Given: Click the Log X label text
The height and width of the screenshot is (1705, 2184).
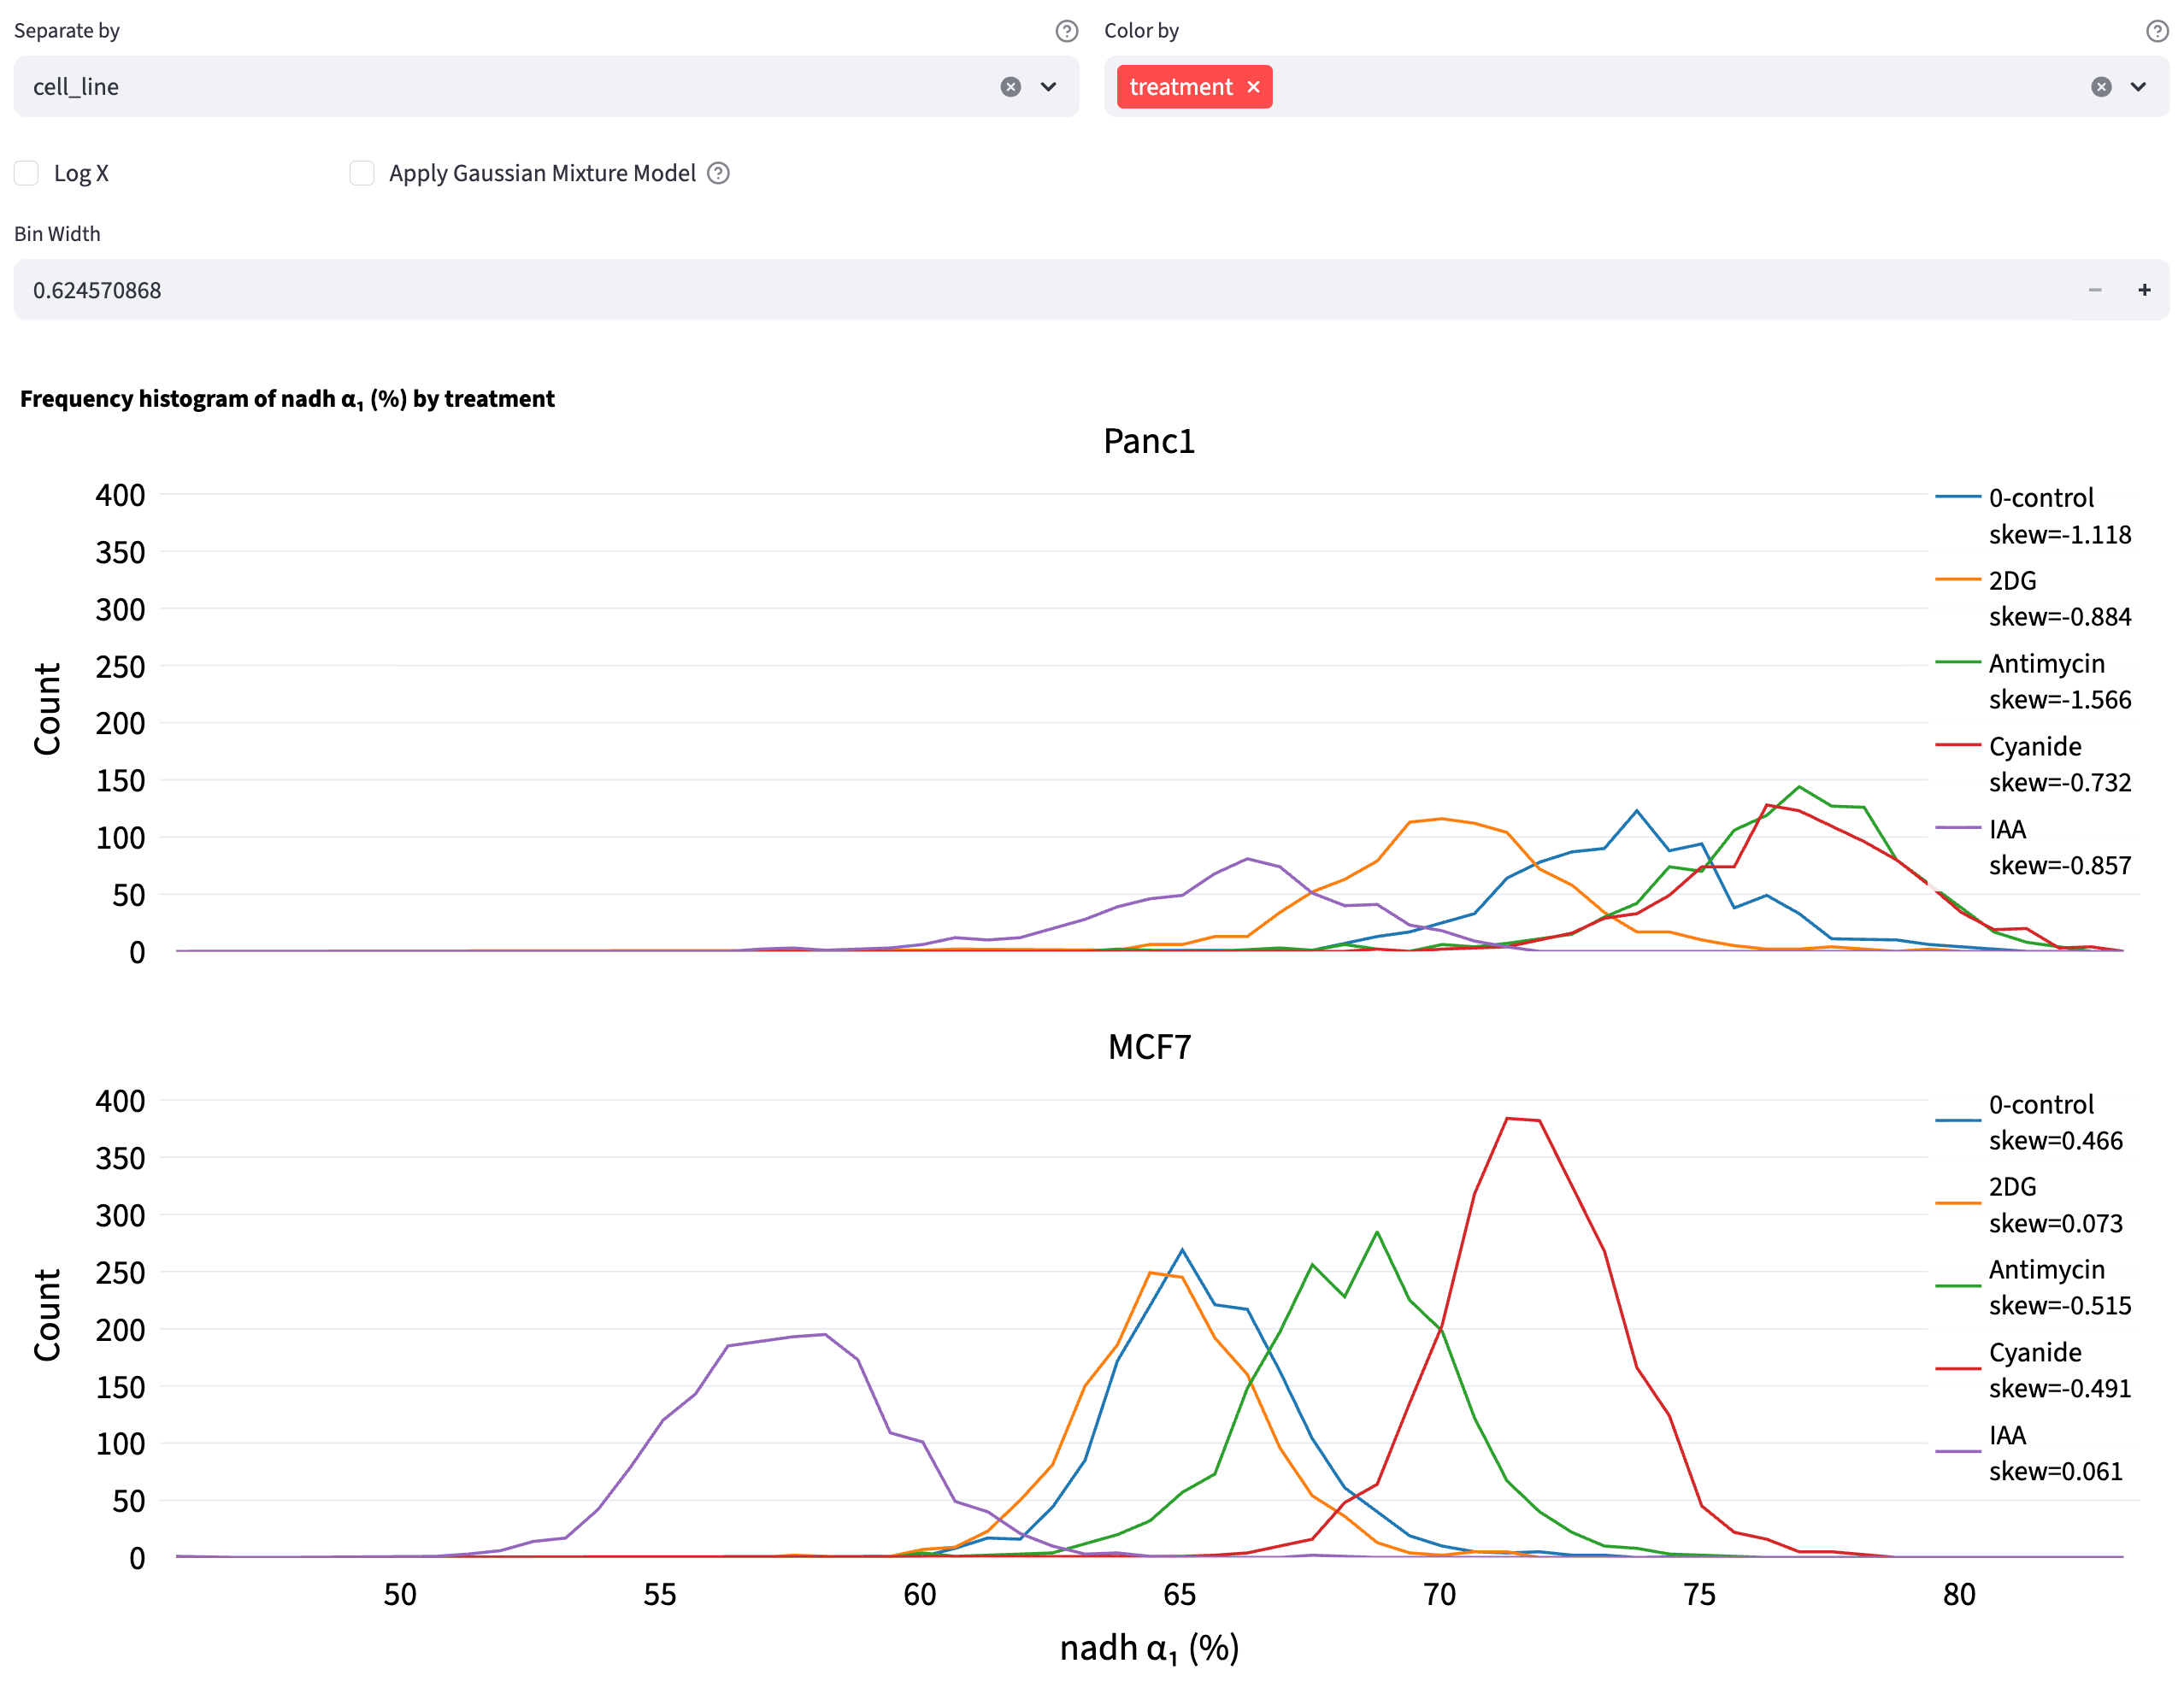Looking at the screenshot, I should pos(81,173).
